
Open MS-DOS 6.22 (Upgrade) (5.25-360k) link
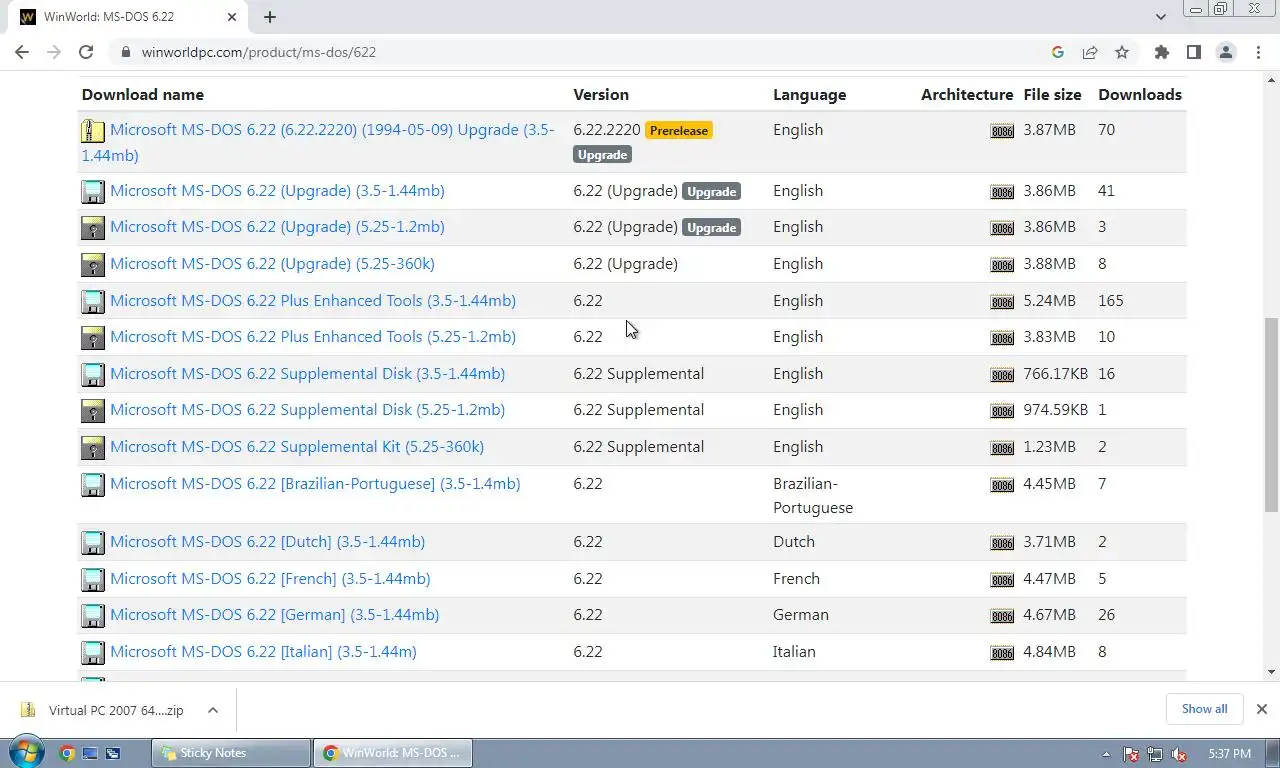point(272,264)
